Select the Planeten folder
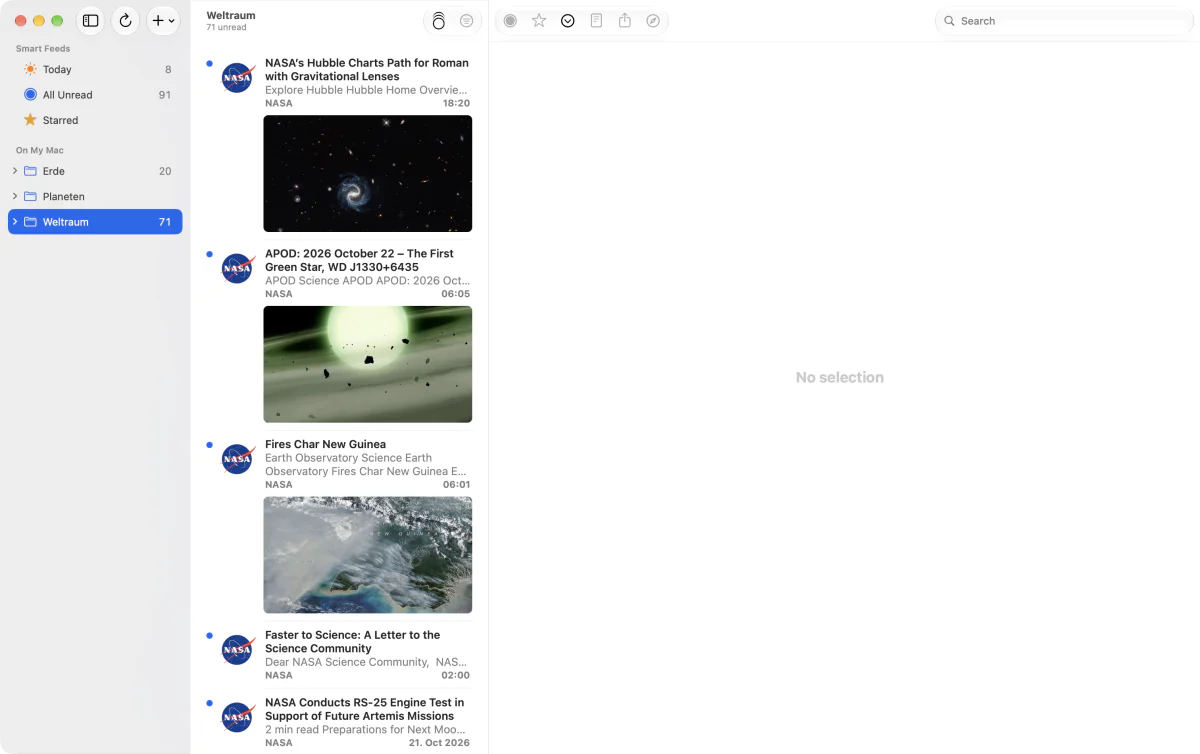Image resolution: width=1200 pixels, height=754 pixels. coord(95,196)
